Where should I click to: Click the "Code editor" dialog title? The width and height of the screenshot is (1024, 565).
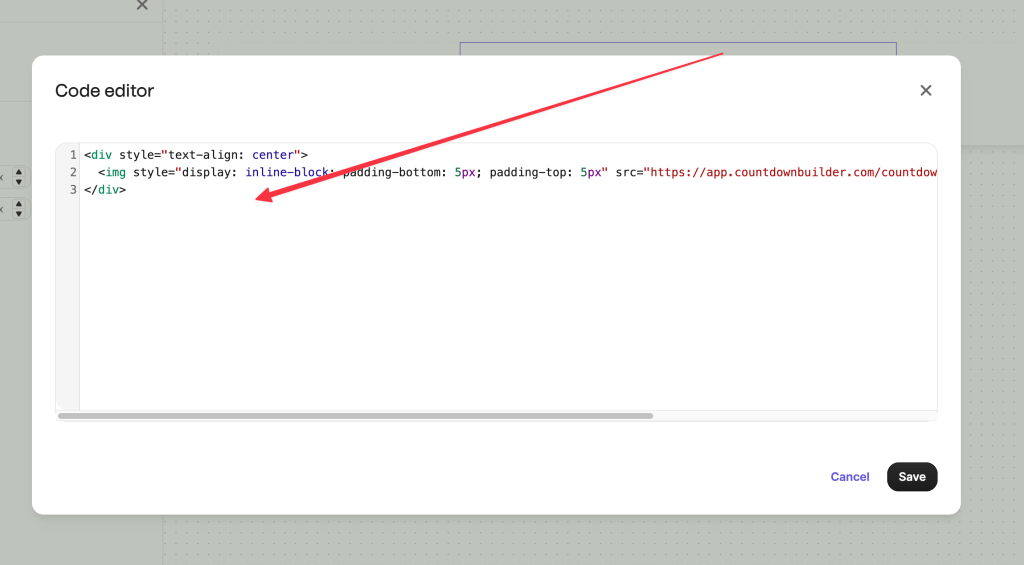104,91
